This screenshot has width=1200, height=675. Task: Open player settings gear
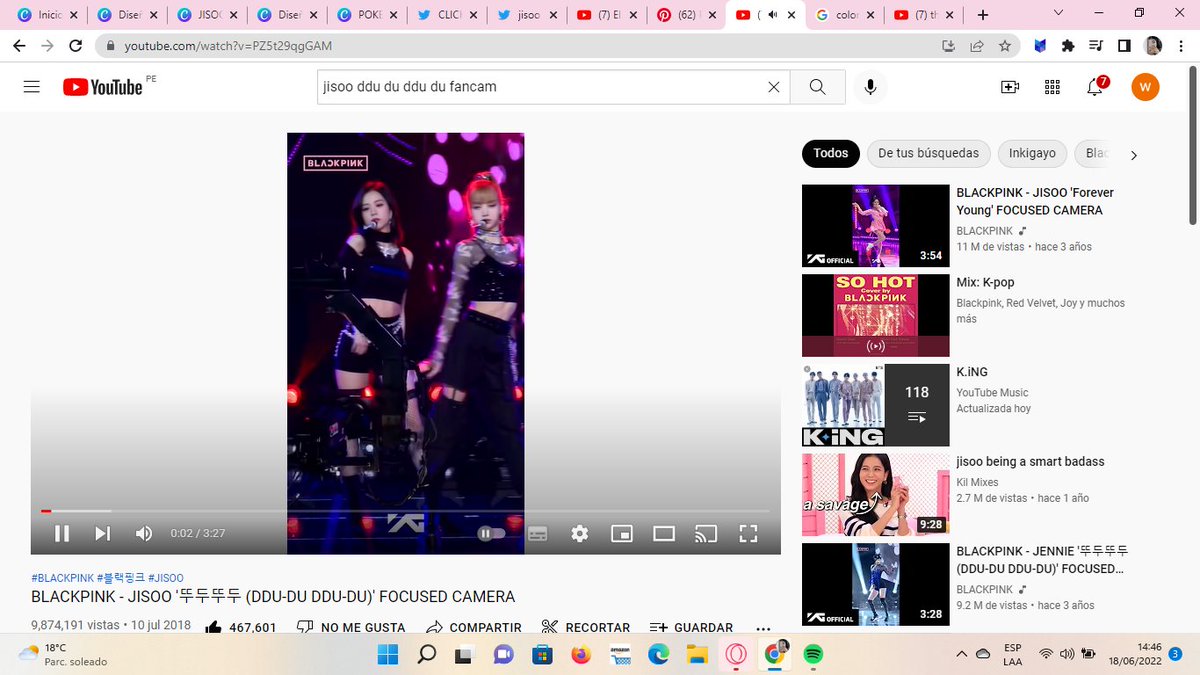580,534
